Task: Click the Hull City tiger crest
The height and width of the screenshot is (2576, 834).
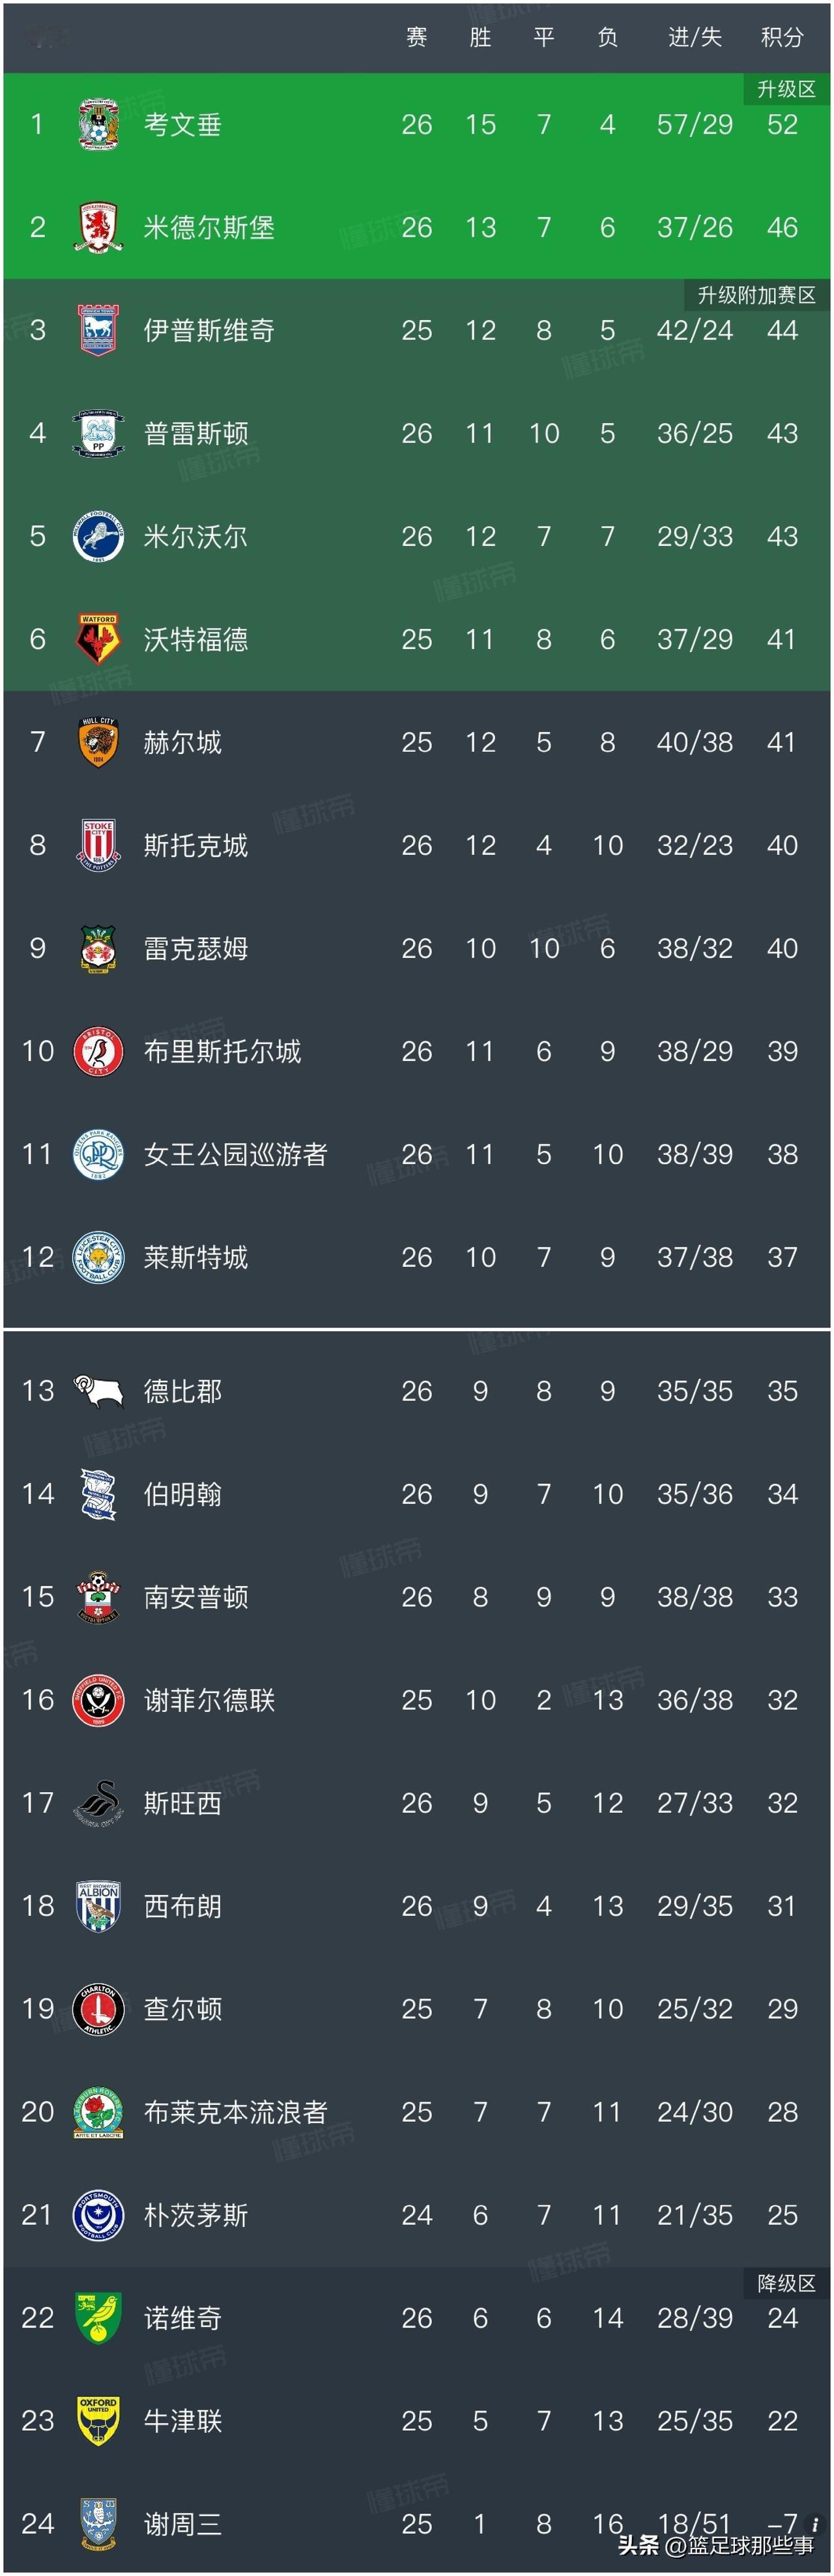Action: 98,742
